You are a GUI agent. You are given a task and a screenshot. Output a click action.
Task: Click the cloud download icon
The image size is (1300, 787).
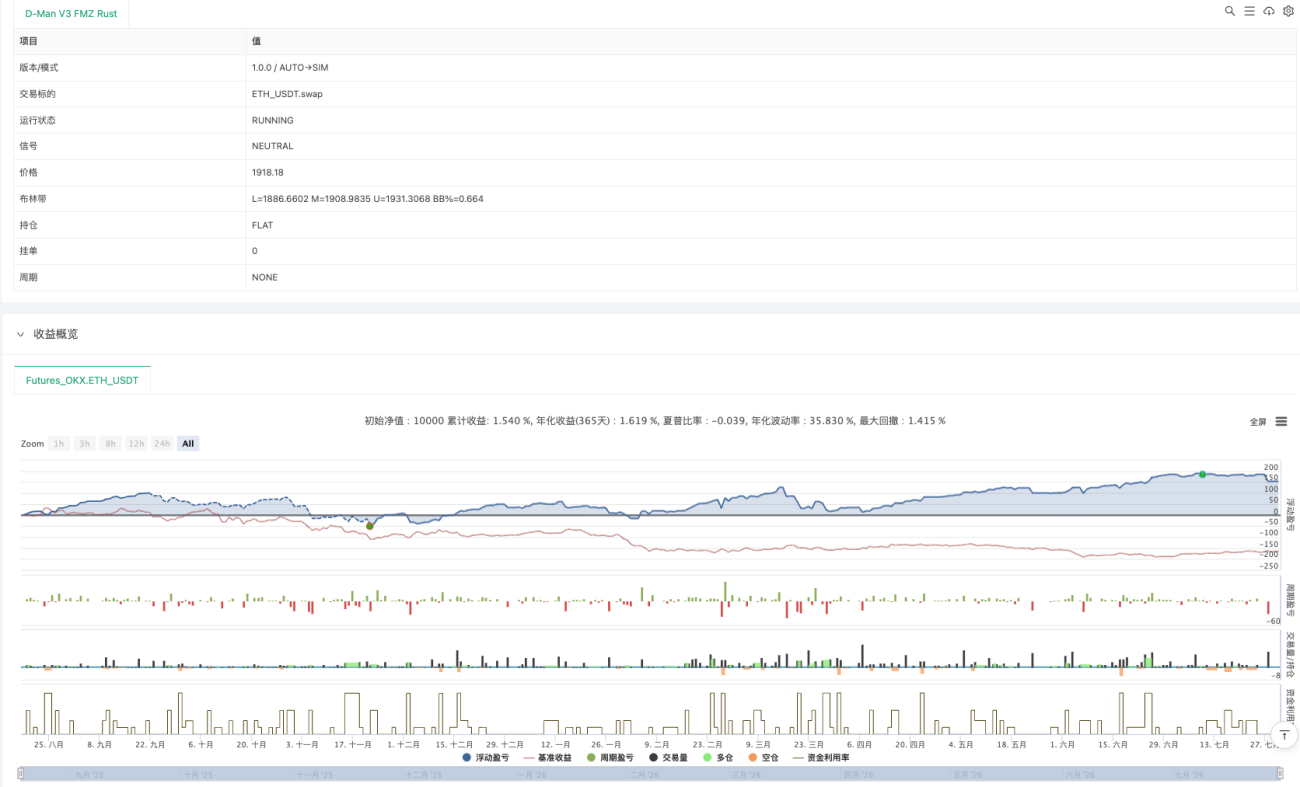tap(1269, 11)
